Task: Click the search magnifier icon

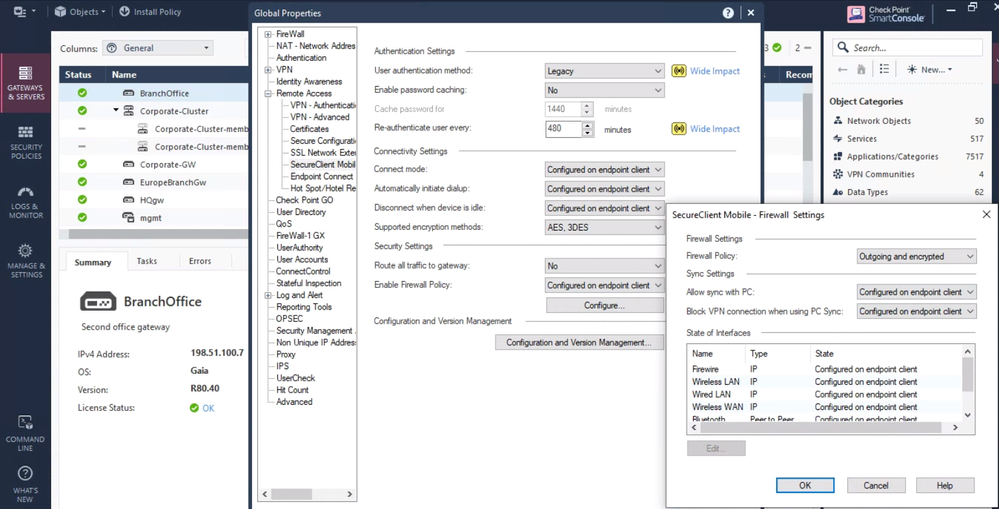Action: coord(842,48)
